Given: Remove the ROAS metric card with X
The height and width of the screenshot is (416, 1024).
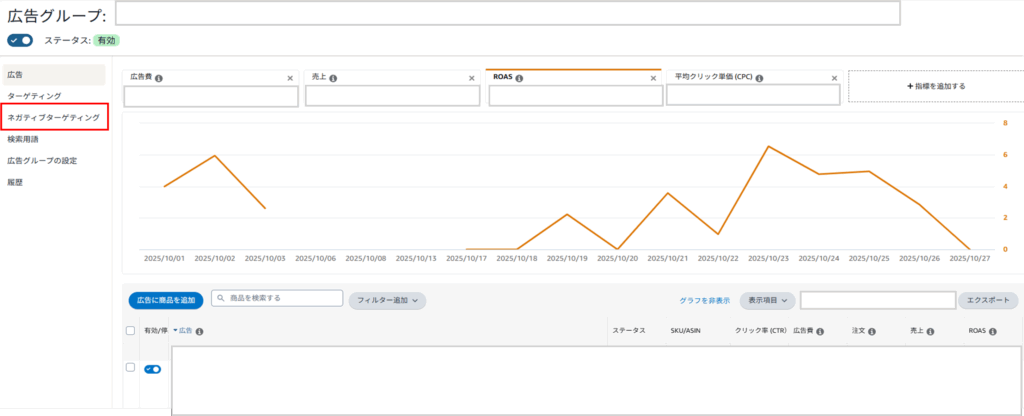Looking at the screenshot, I should 653,77.
